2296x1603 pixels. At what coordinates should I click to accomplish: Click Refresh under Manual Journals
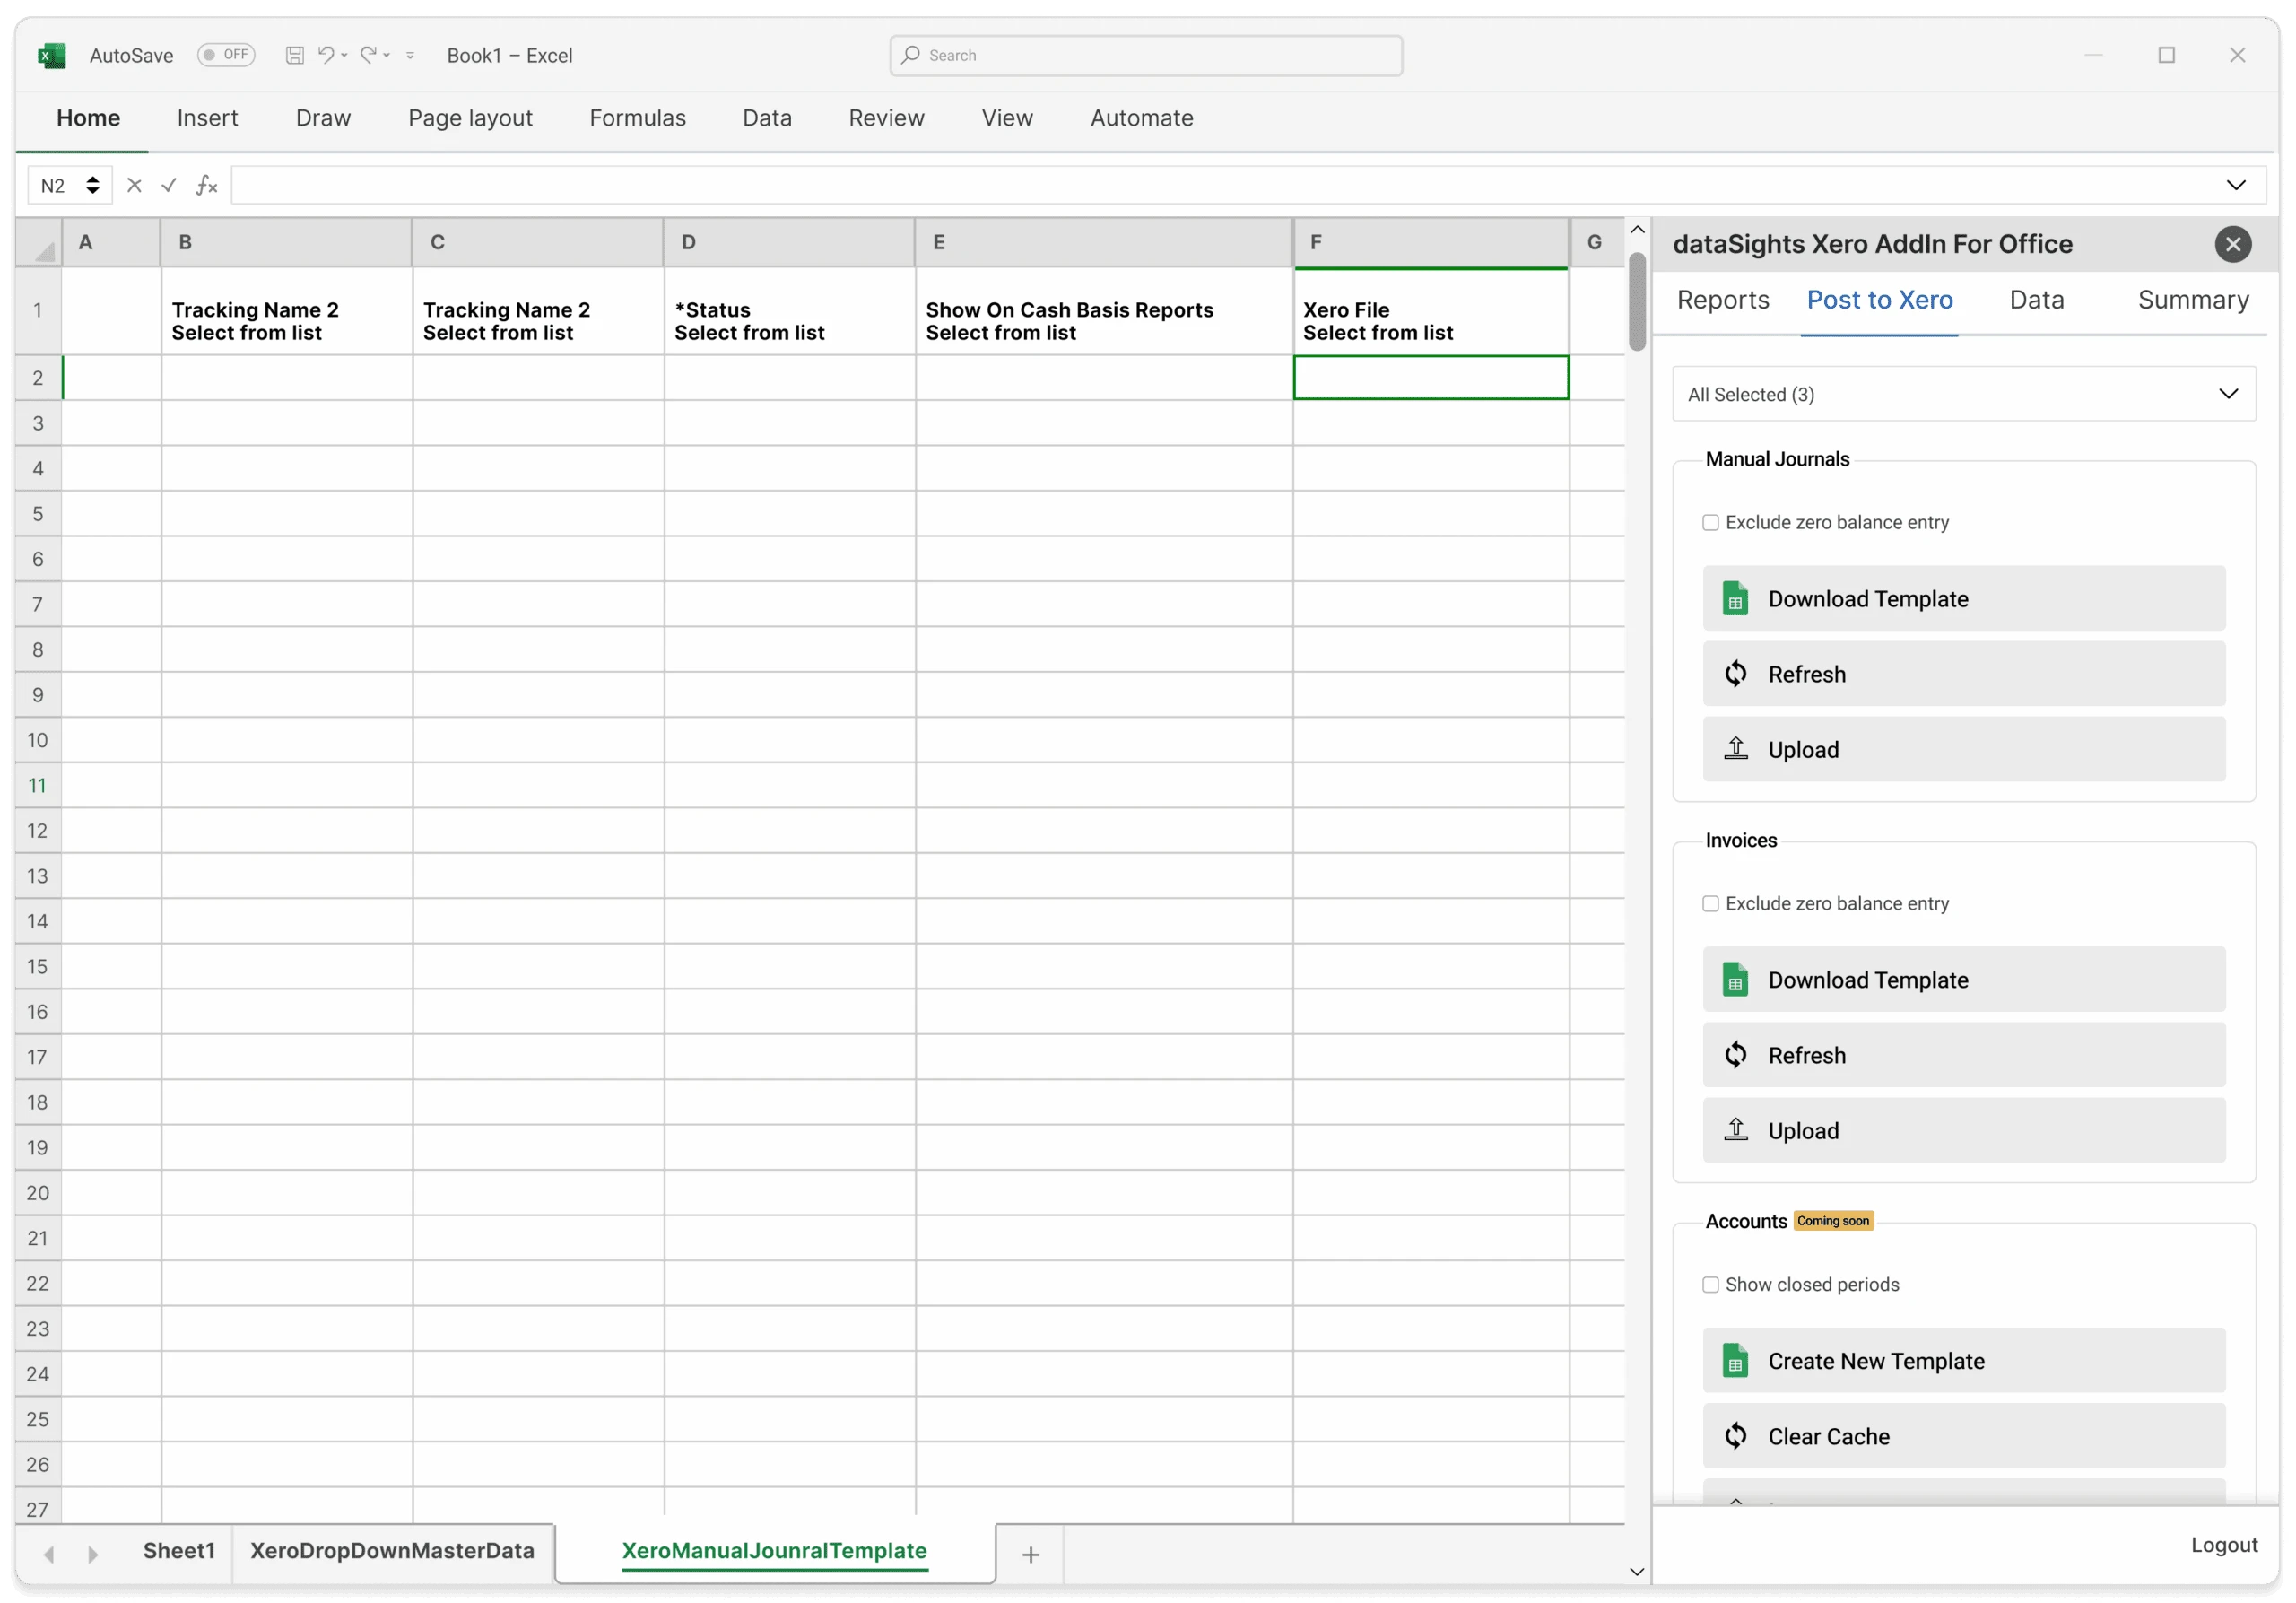click(1964, 674)
